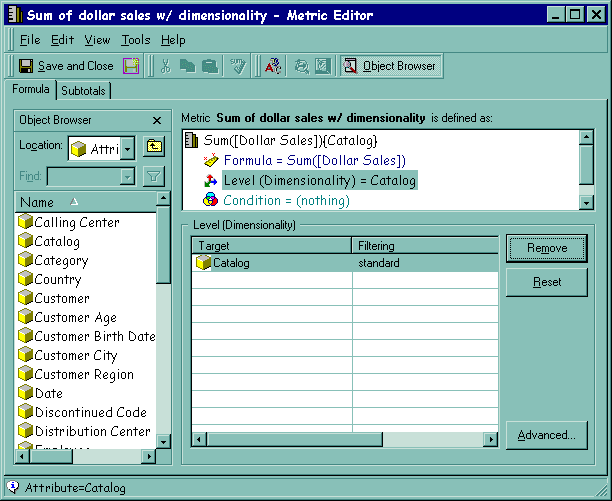Select Customer Region in attribute list
Image resolution: width=612 pixels, height=501 pixels.
(84, 374)
